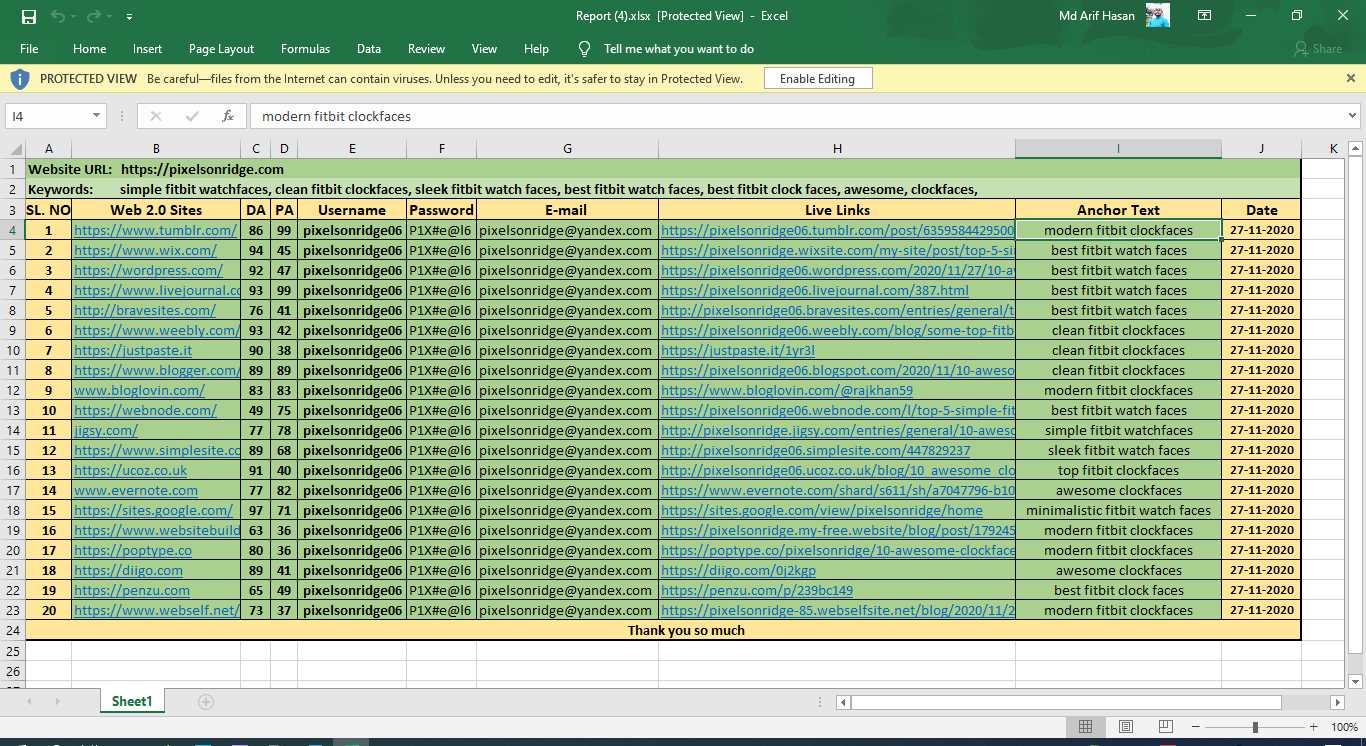Click the Insert Function fx icon

coord(228,116)
